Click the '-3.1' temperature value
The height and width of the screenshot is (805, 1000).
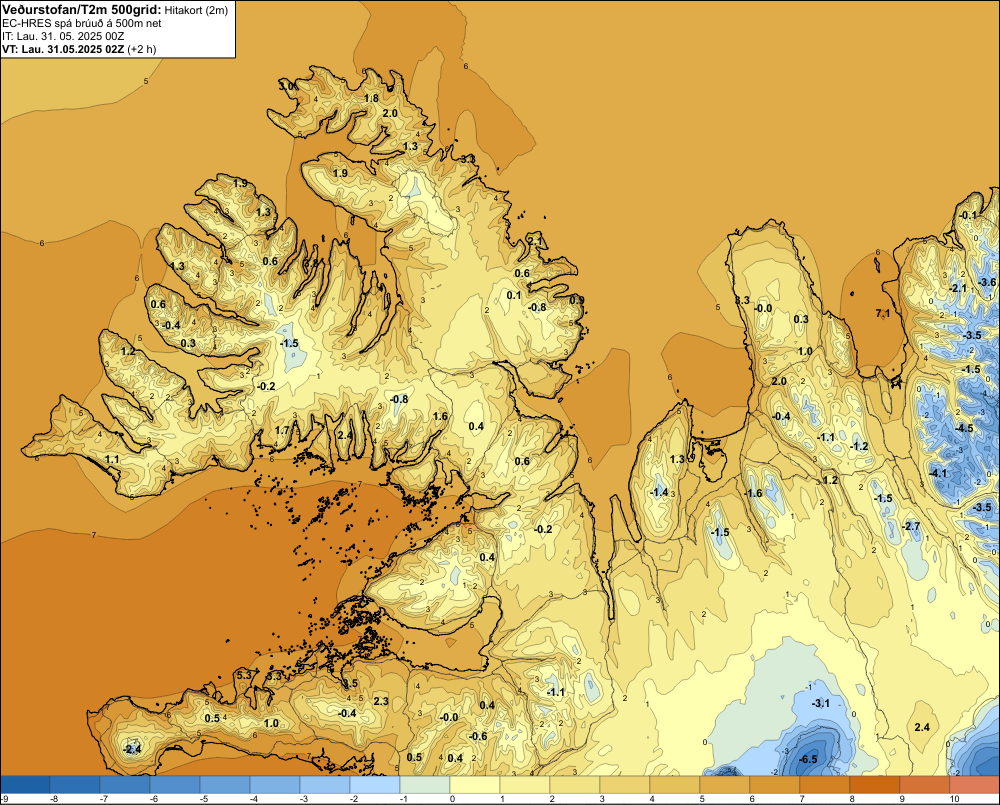tap(820, 703)
